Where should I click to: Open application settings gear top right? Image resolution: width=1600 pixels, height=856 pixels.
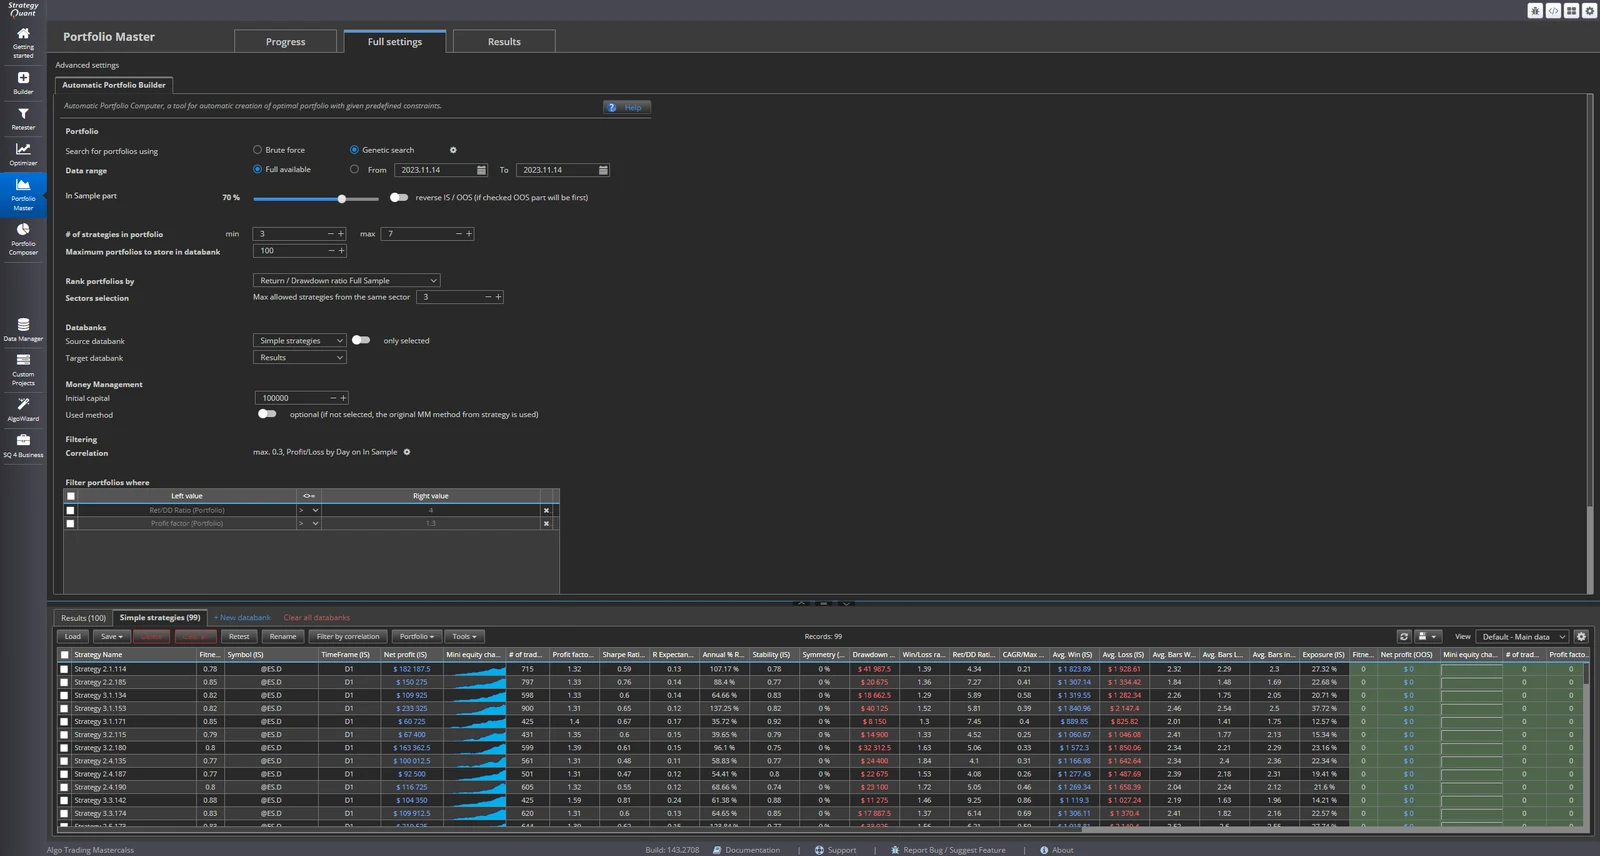1589,10
